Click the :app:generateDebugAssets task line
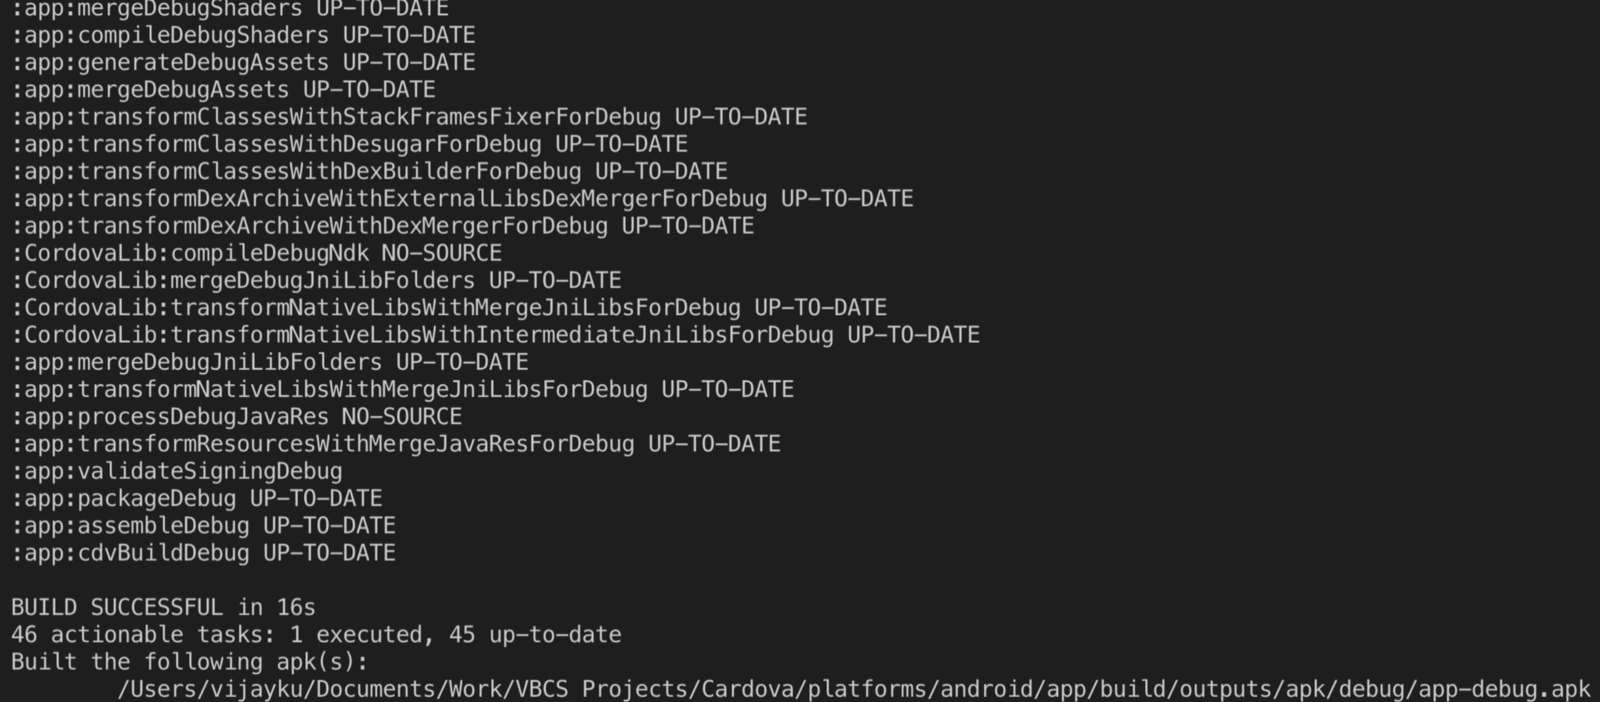The height and width of the screenshot is (702, 1600). pyautogui.click(x=243, y=62)
